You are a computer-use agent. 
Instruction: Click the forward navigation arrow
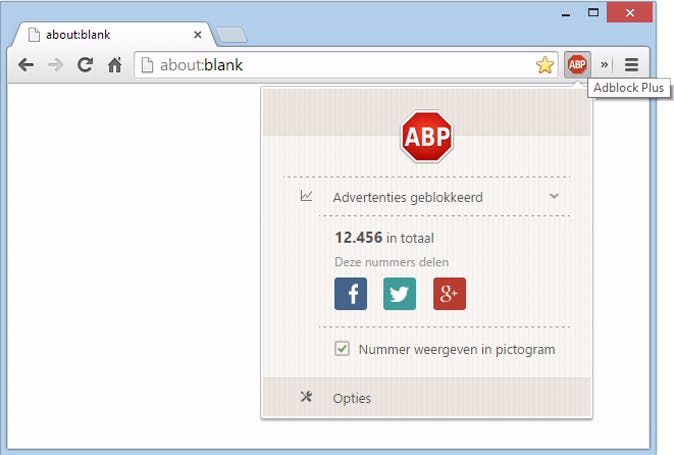tap(55, 65)
